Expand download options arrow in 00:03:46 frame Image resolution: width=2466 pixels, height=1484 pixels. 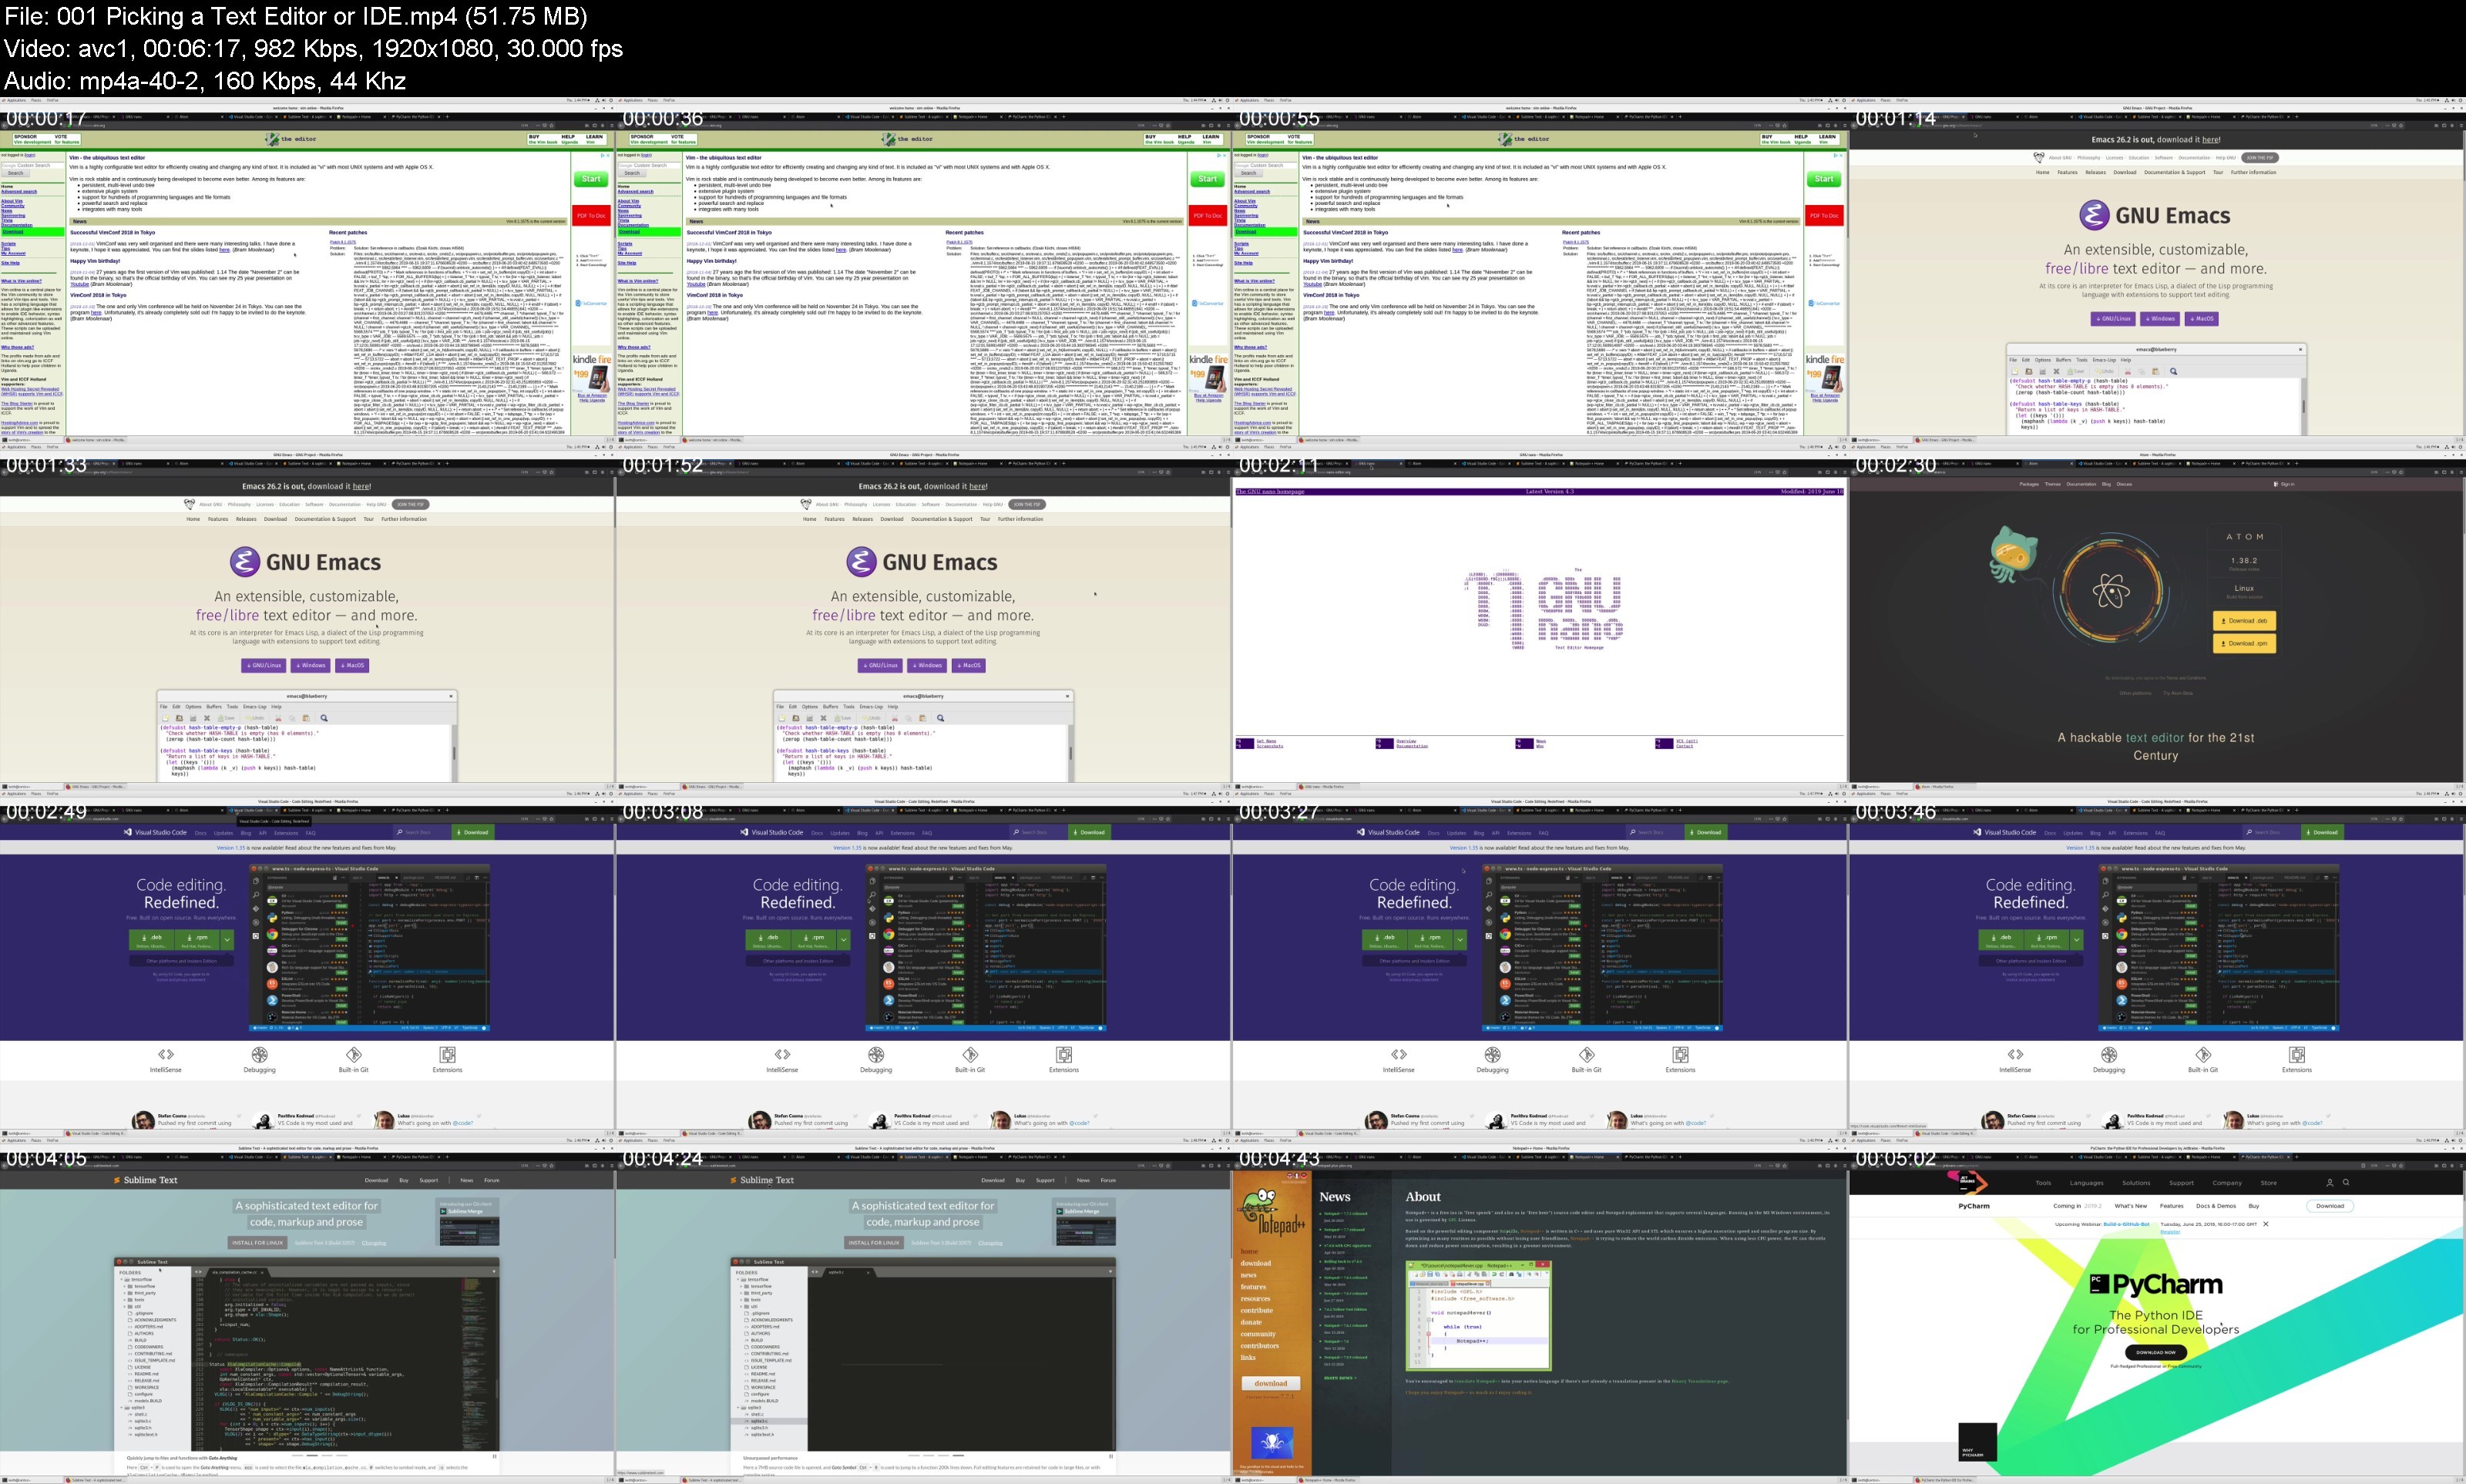[2077, 939]
